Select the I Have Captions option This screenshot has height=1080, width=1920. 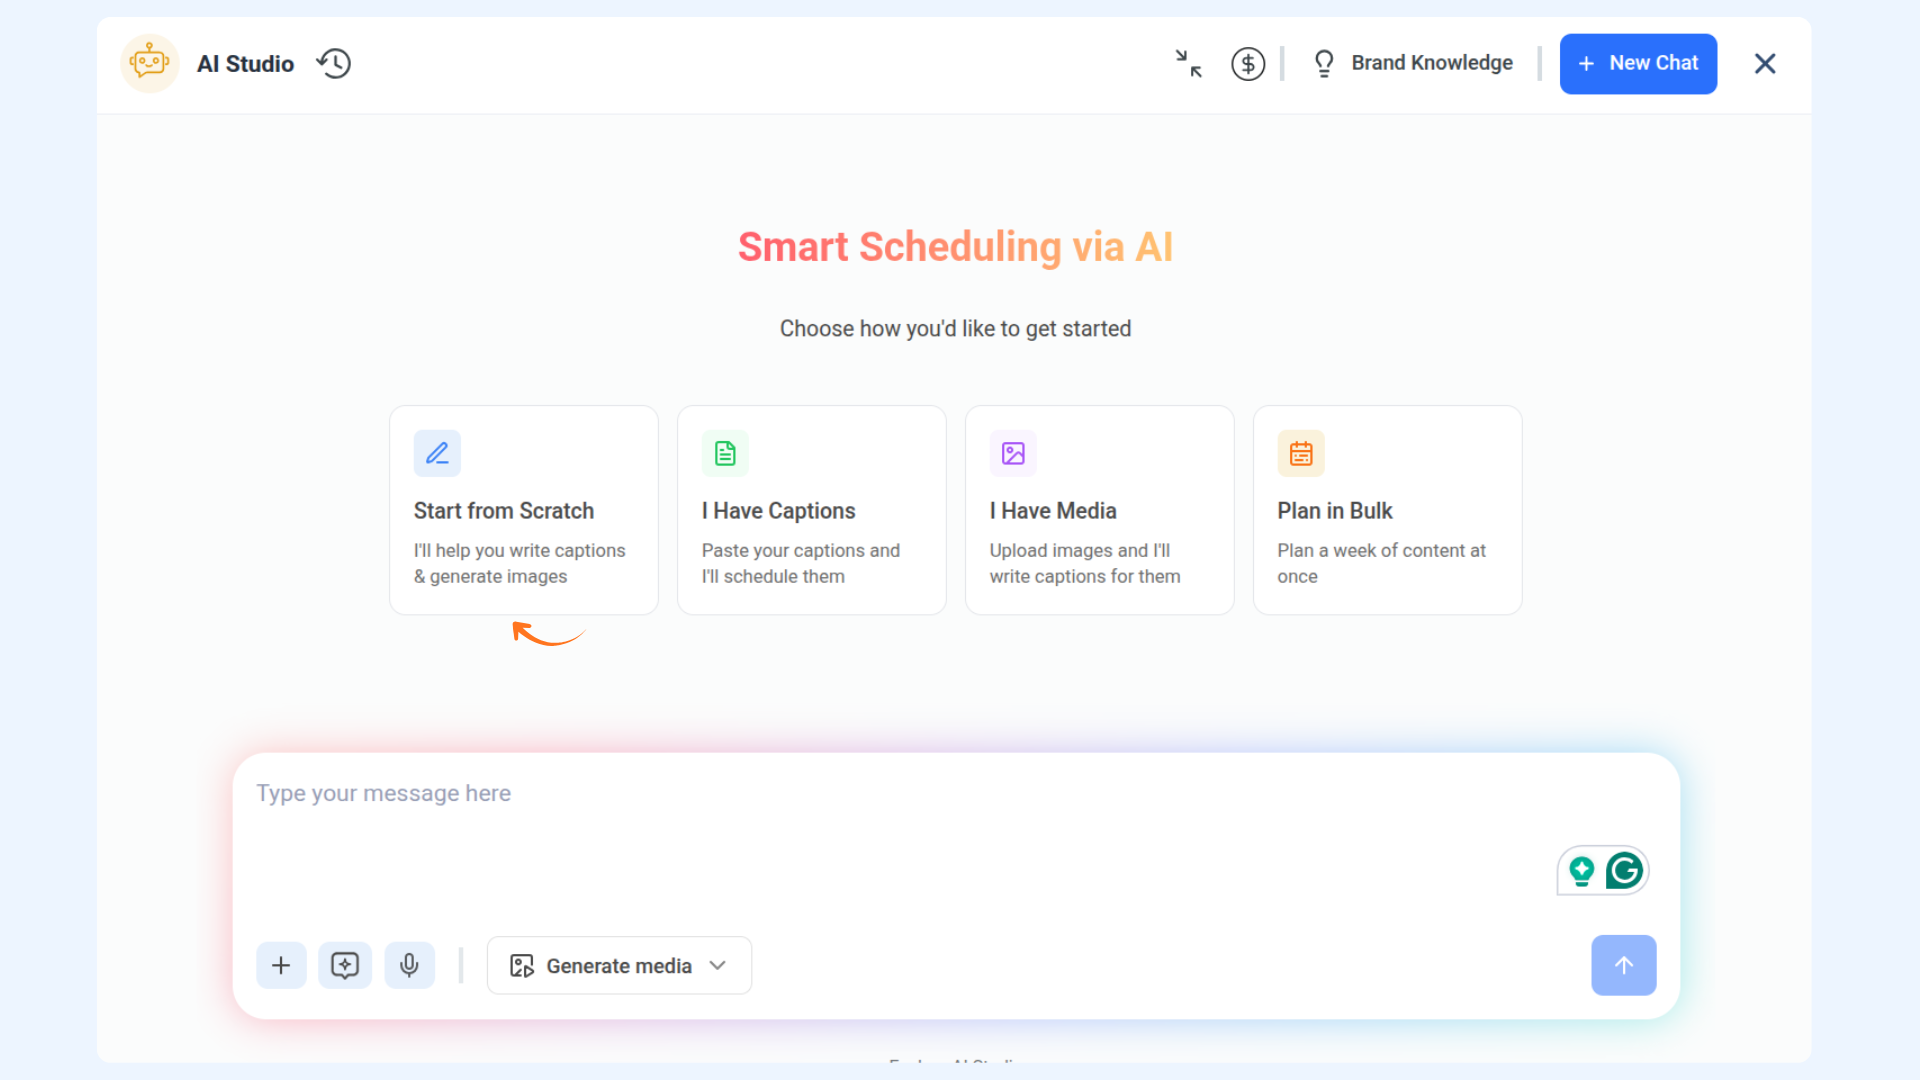[811, 510]
